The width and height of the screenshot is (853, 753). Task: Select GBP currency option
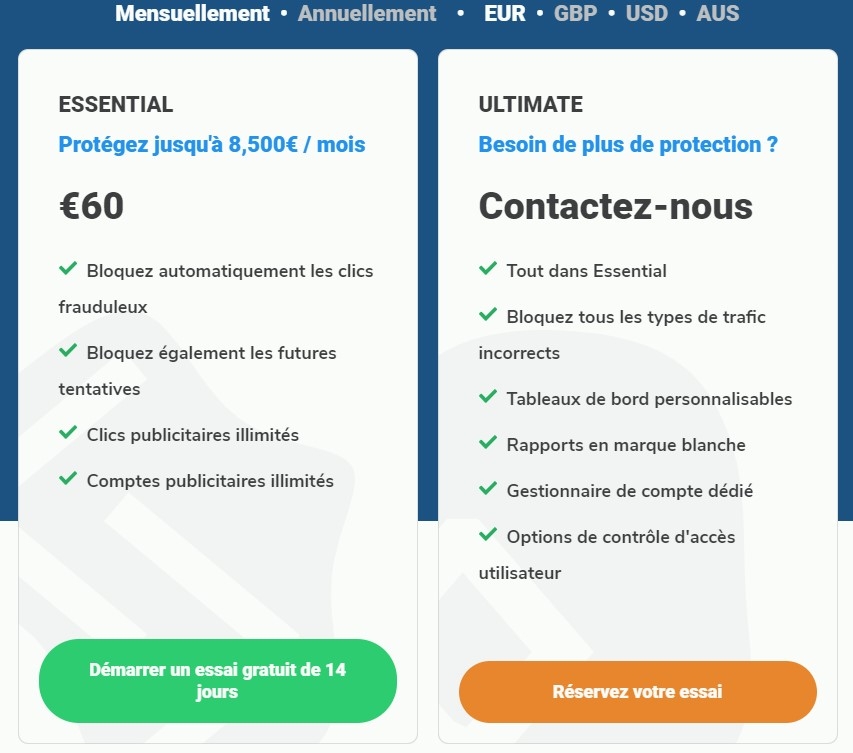click(575, 14)
